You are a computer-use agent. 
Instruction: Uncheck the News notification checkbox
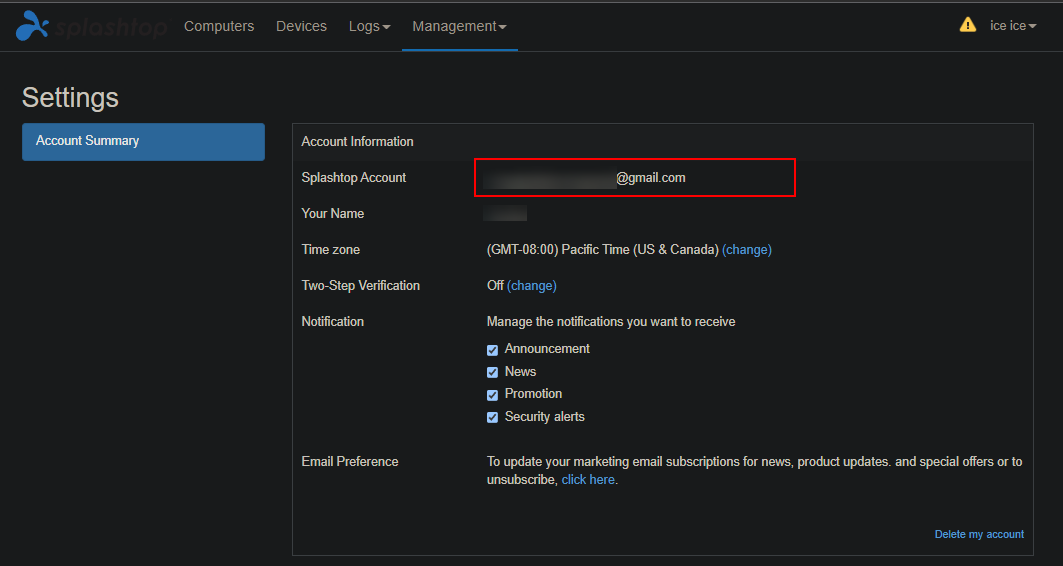coord(492,372)
